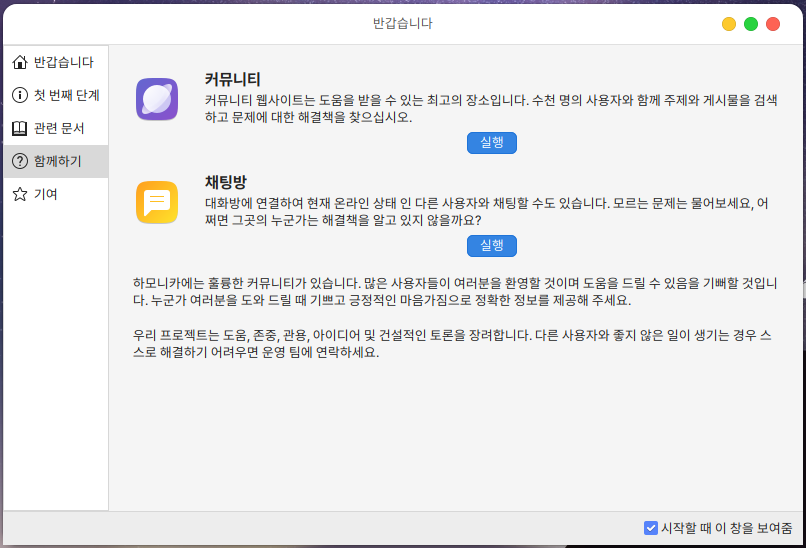Click the purple planet 커뮤니티 icon
Image resolution: width=806 pixels, height=548 pixels.
[157, 99]
